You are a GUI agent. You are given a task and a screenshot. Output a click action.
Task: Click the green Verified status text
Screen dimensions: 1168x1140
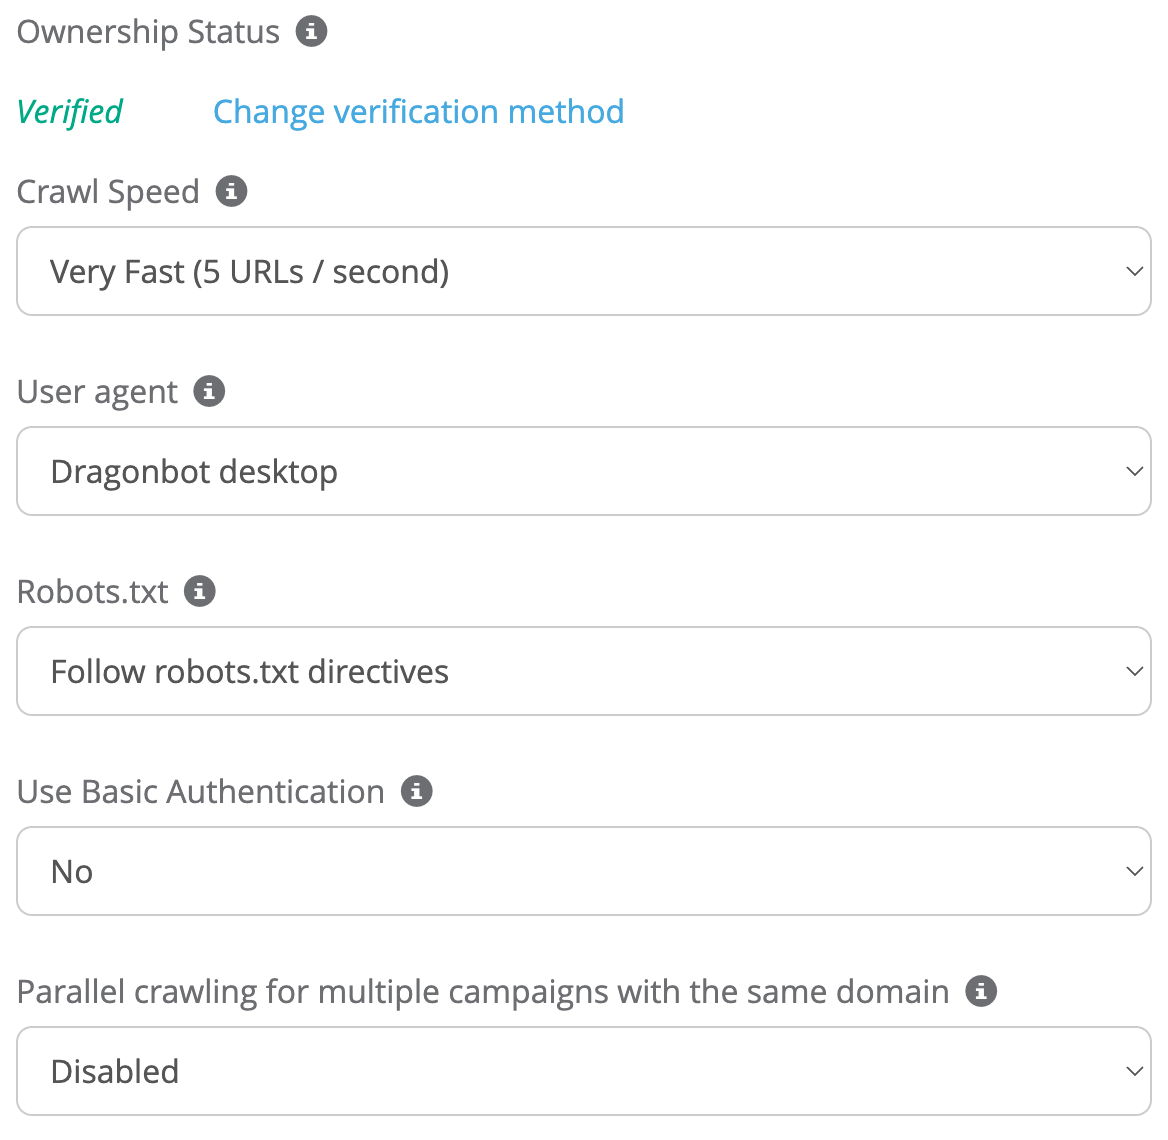pyautogui.click(x=70, y=111)
